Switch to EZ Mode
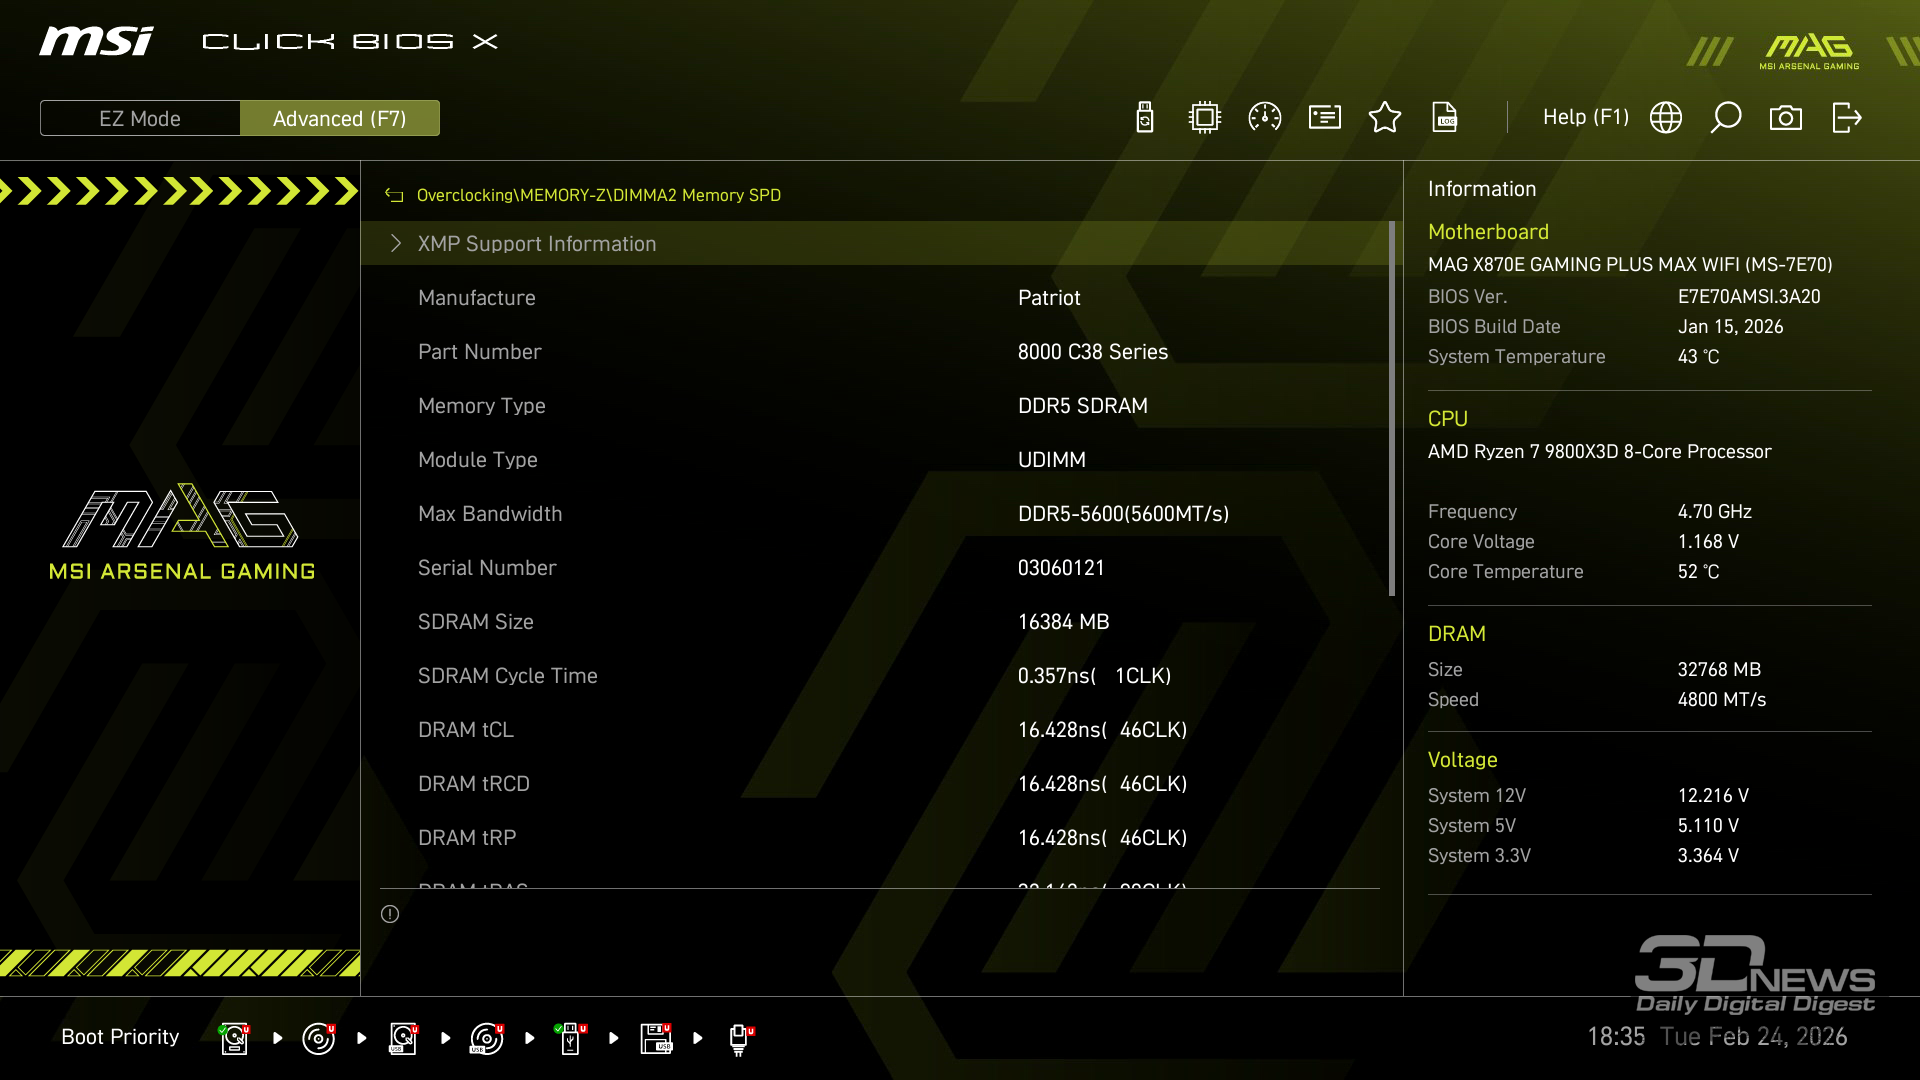1920x1080 pixels. point(140,118)
